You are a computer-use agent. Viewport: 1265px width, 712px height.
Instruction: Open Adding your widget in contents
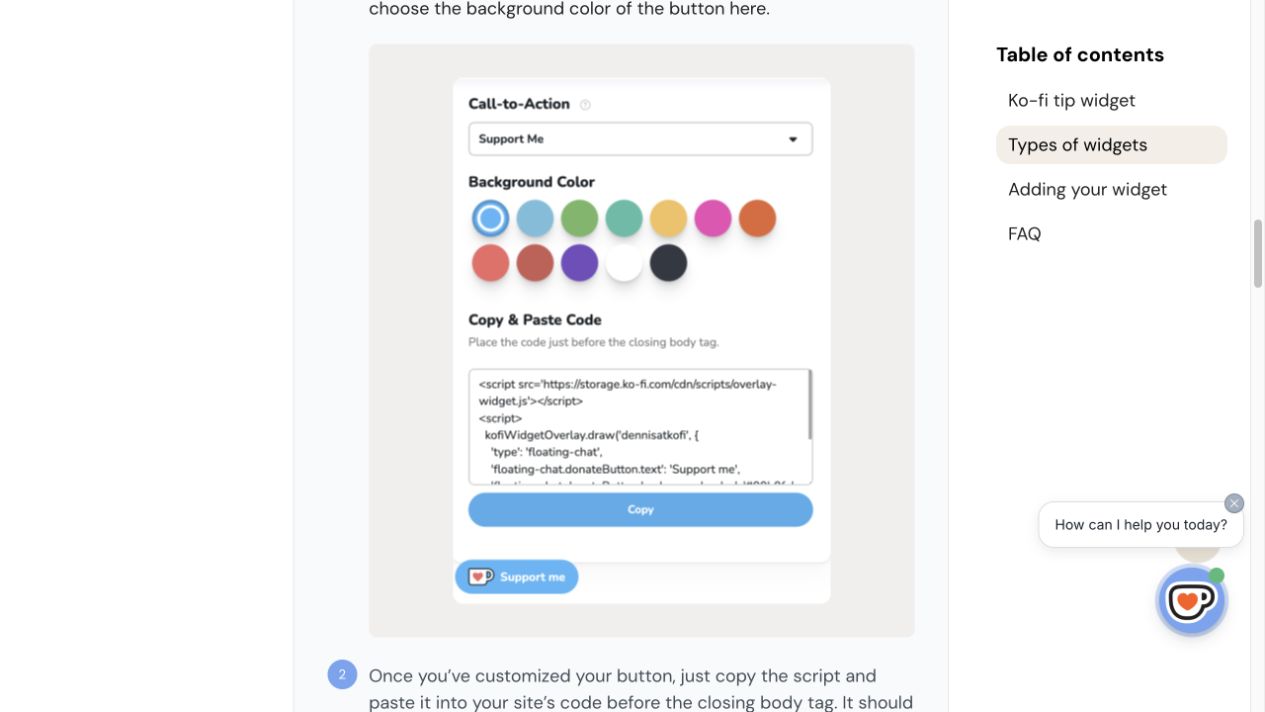tap(1087, 189)
